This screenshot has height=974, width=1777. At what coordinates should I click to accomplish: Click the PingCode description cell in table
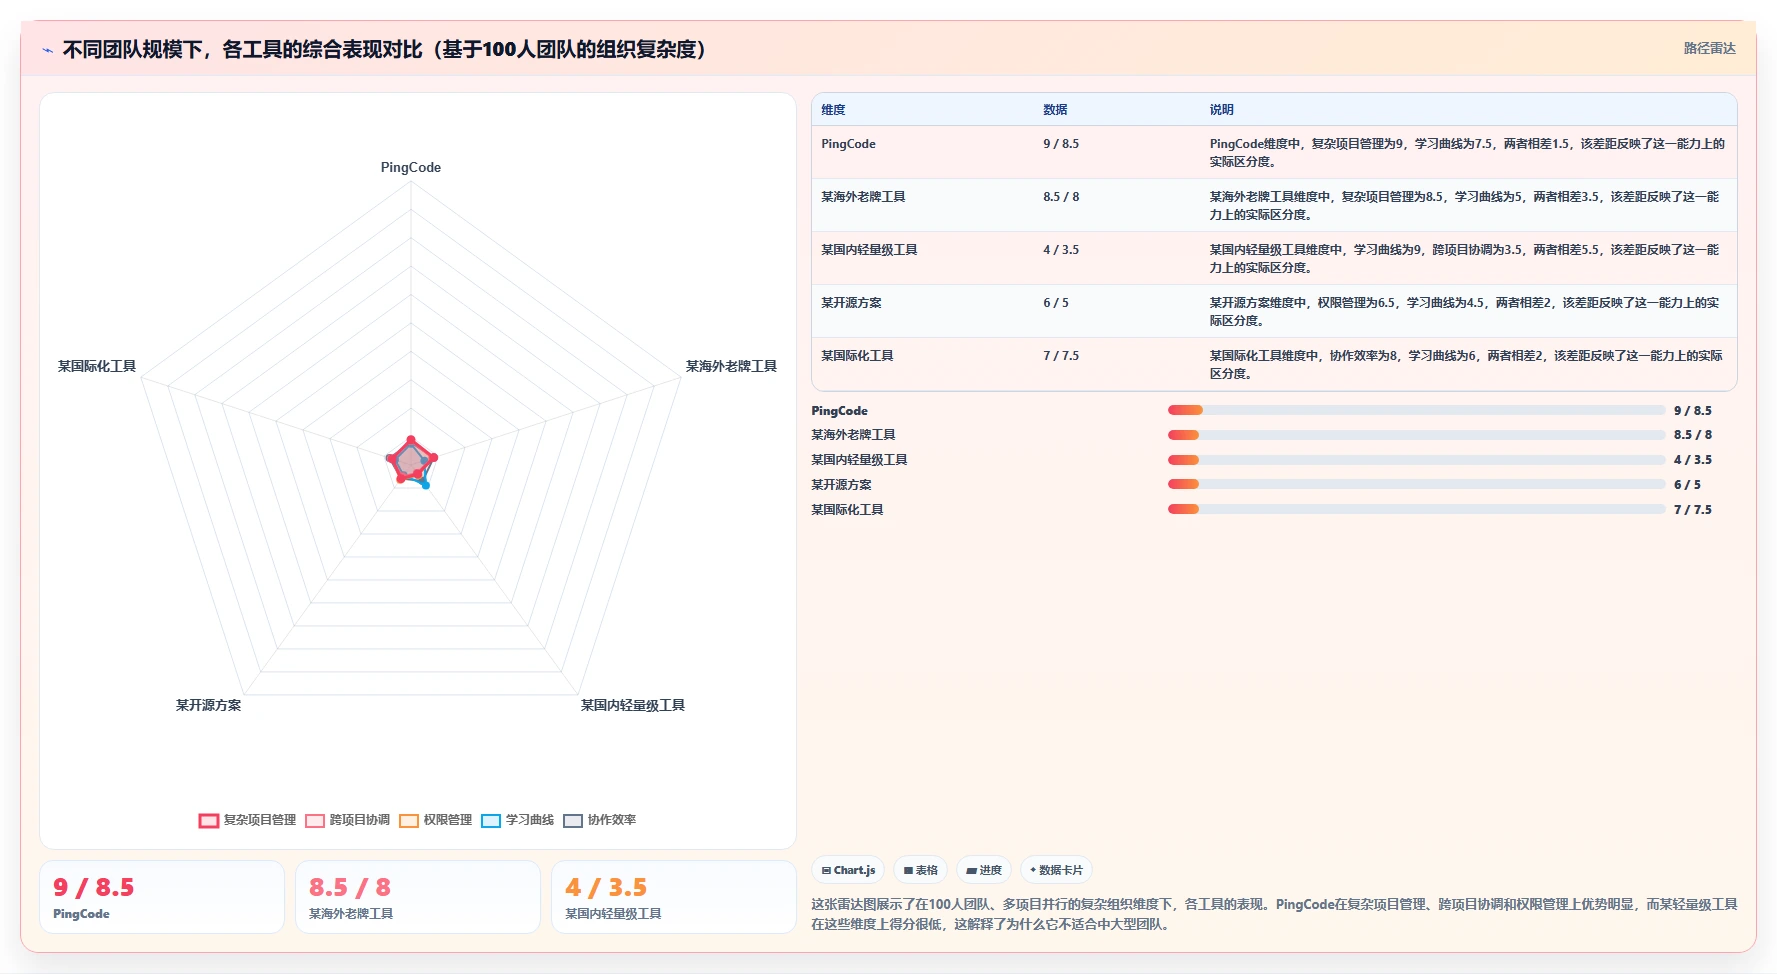click(x=1467, y=152)
